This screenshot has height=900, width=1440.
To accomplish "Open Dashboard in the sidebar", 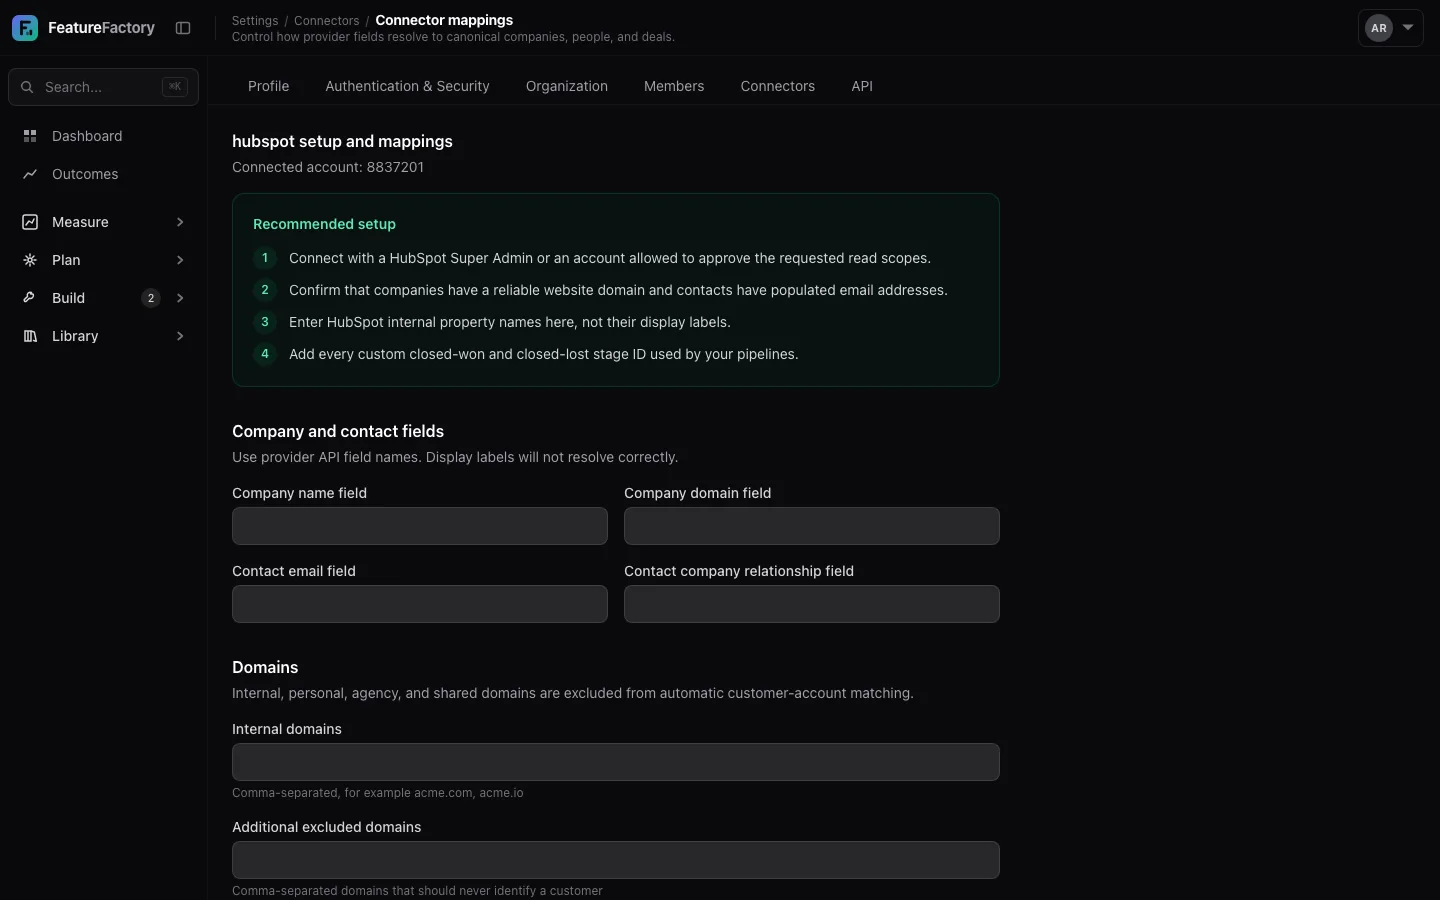I will [103, 136].
